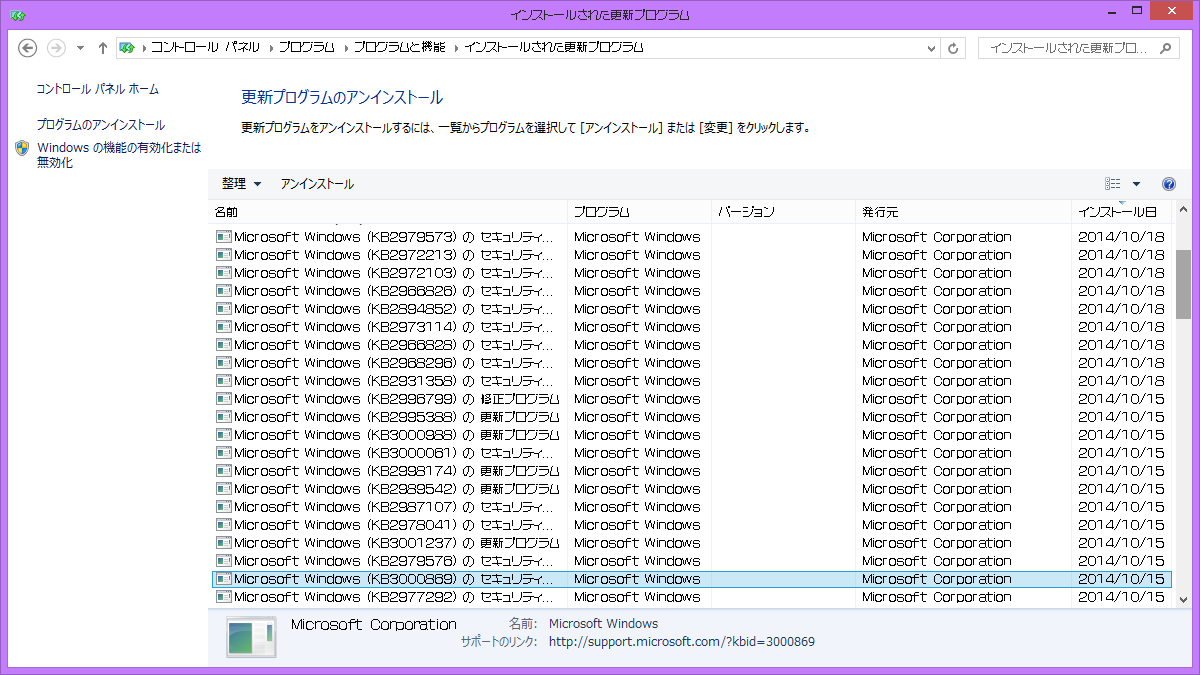
Task: Sort by the プログラム column header
Action: [640, 212]
